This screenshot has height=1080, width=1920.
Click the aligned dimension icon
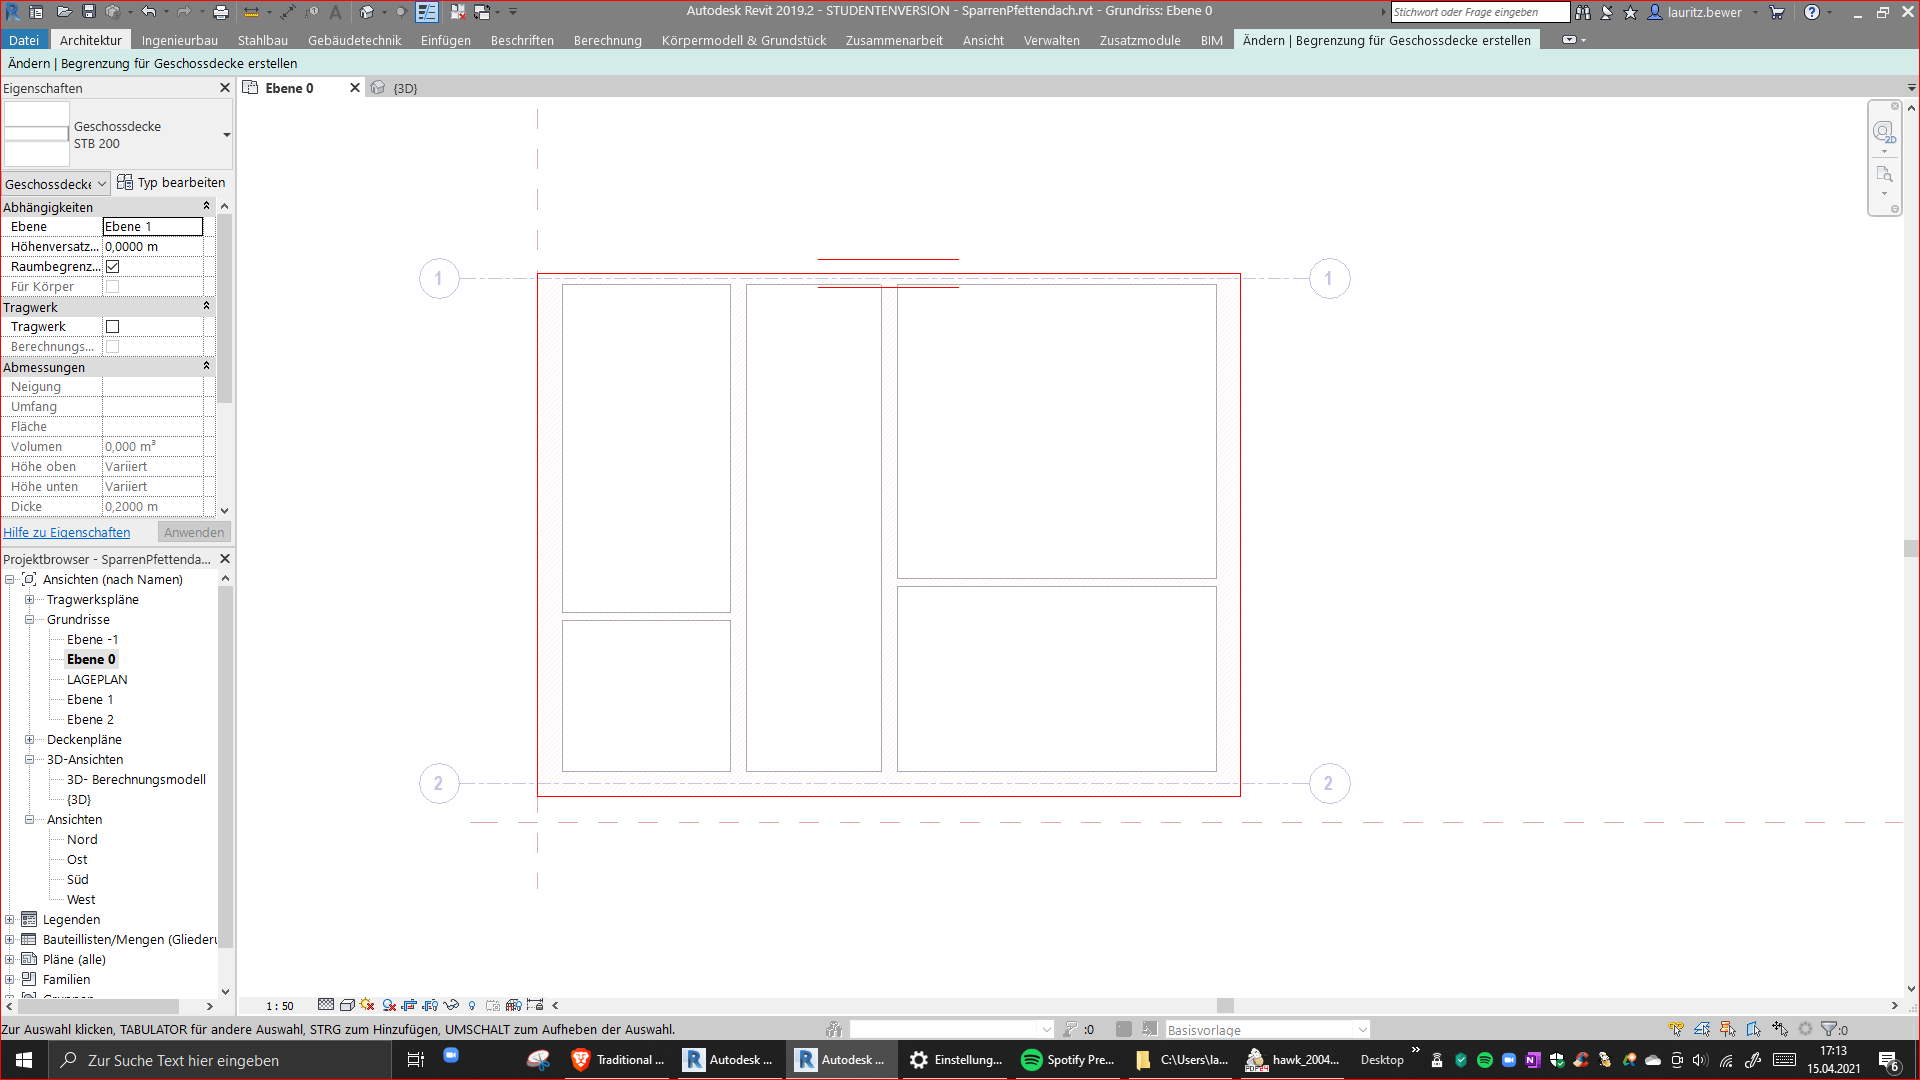288,12
